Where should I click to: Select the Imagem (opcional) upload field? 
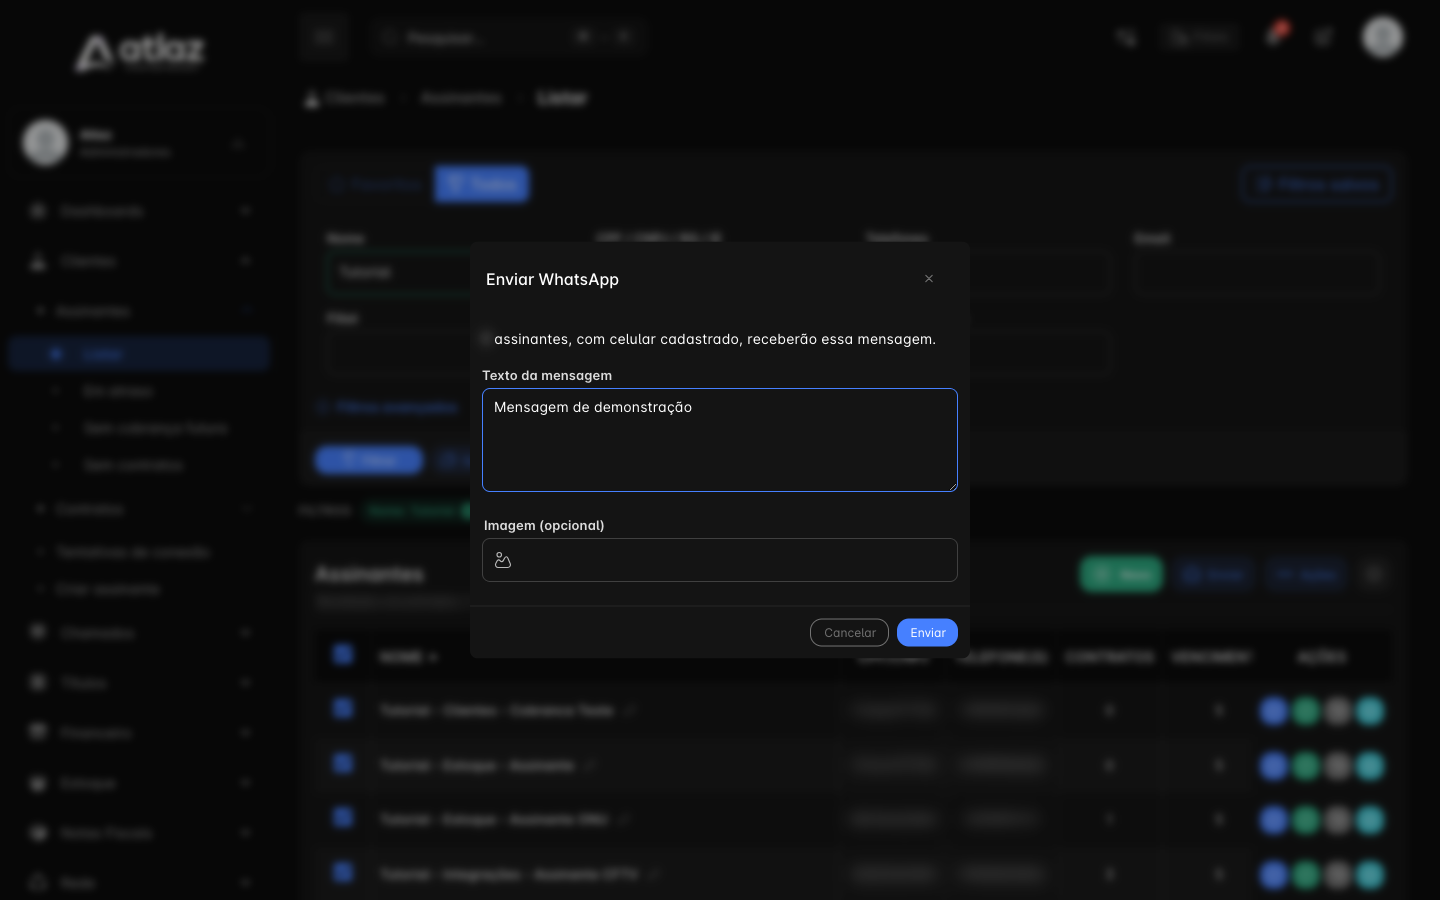[x=720, y=560]
